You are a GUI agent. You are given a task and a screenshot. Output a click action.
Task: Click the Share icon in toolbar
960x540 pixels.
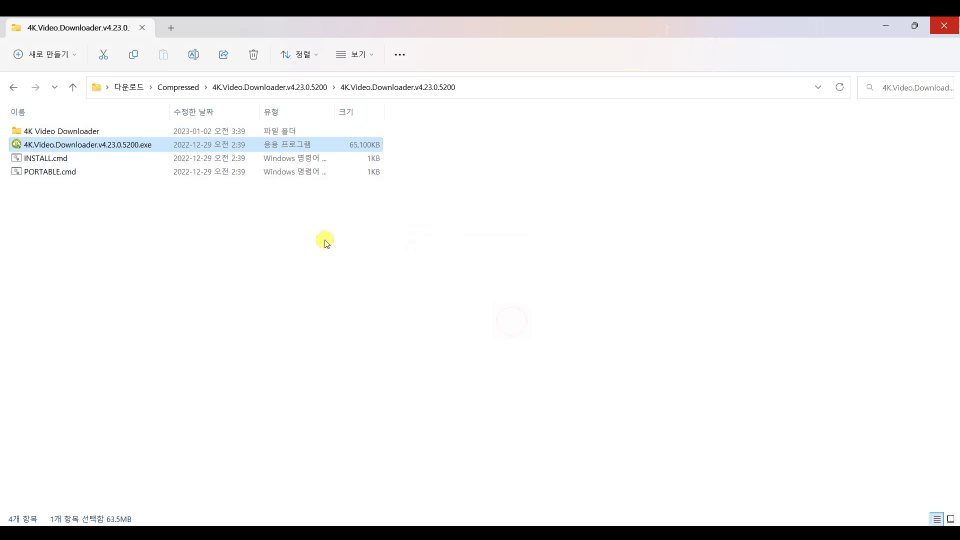[x=223, y=54]
